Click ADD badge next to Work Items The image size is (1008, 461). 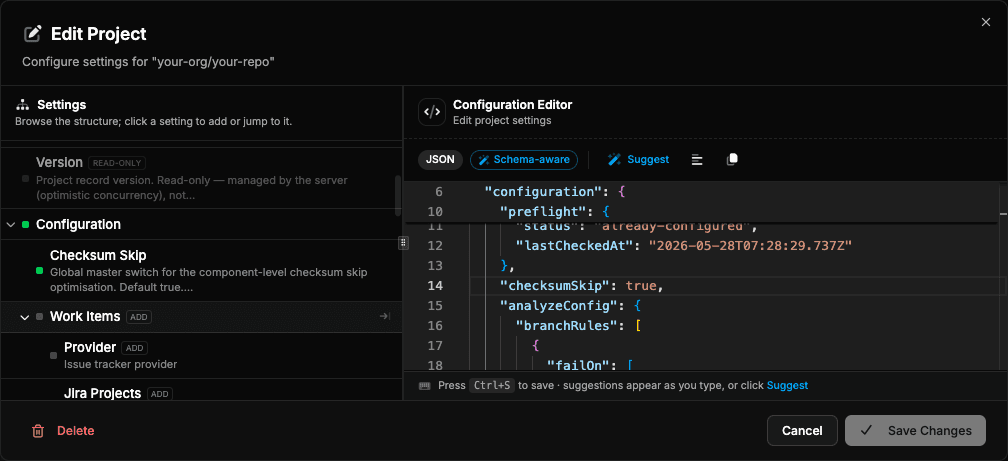(139, 317)
